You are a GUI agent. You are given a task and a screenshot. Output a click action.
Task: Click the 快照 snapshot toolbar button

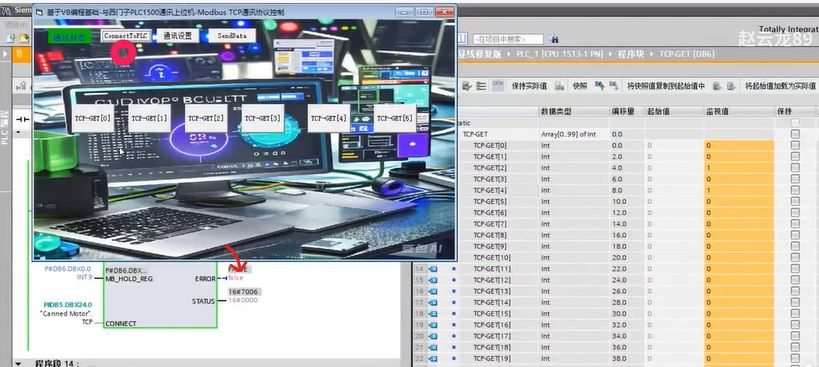click(x=580, y=86)
